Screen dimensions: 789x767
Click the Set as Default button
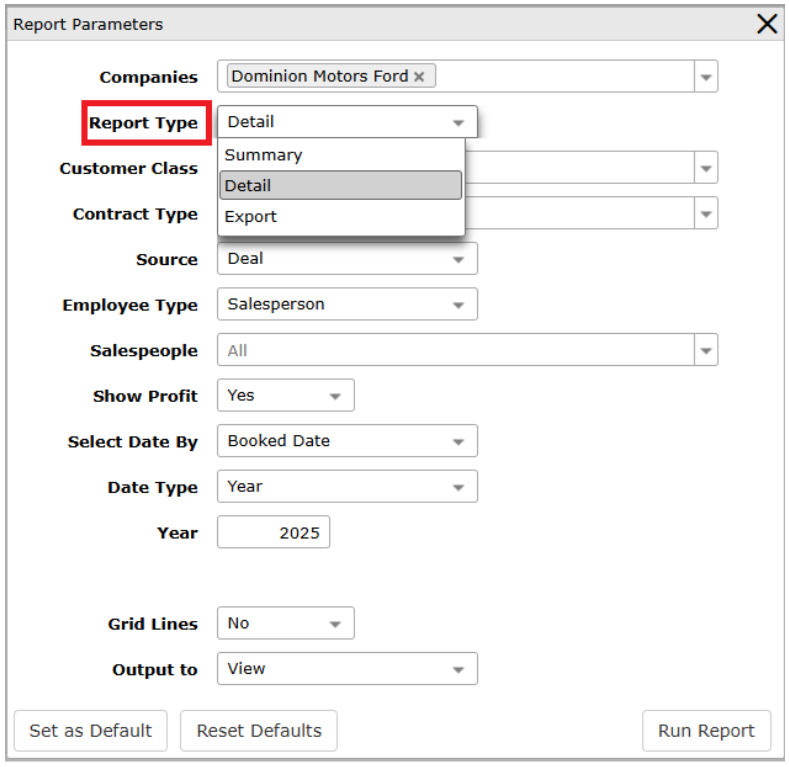(91, 731)
